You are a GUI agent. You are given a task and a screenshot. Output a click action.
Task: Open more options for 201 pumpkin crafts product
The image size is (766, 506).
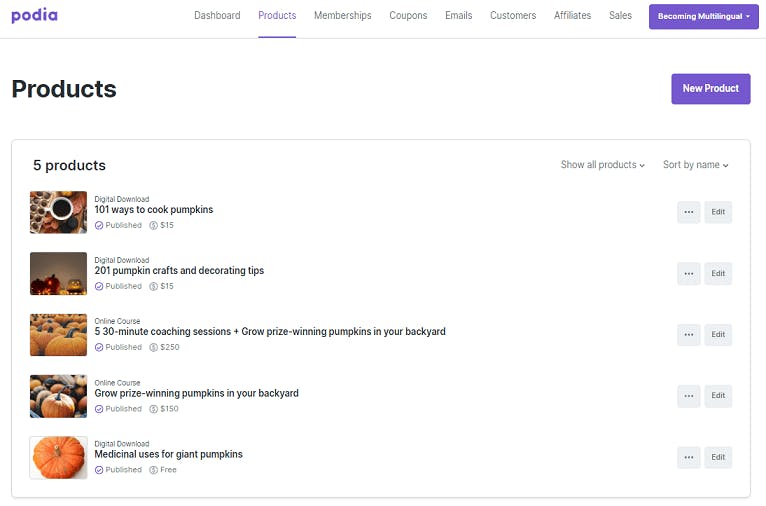pyautogui.click(x=688, y=274)
